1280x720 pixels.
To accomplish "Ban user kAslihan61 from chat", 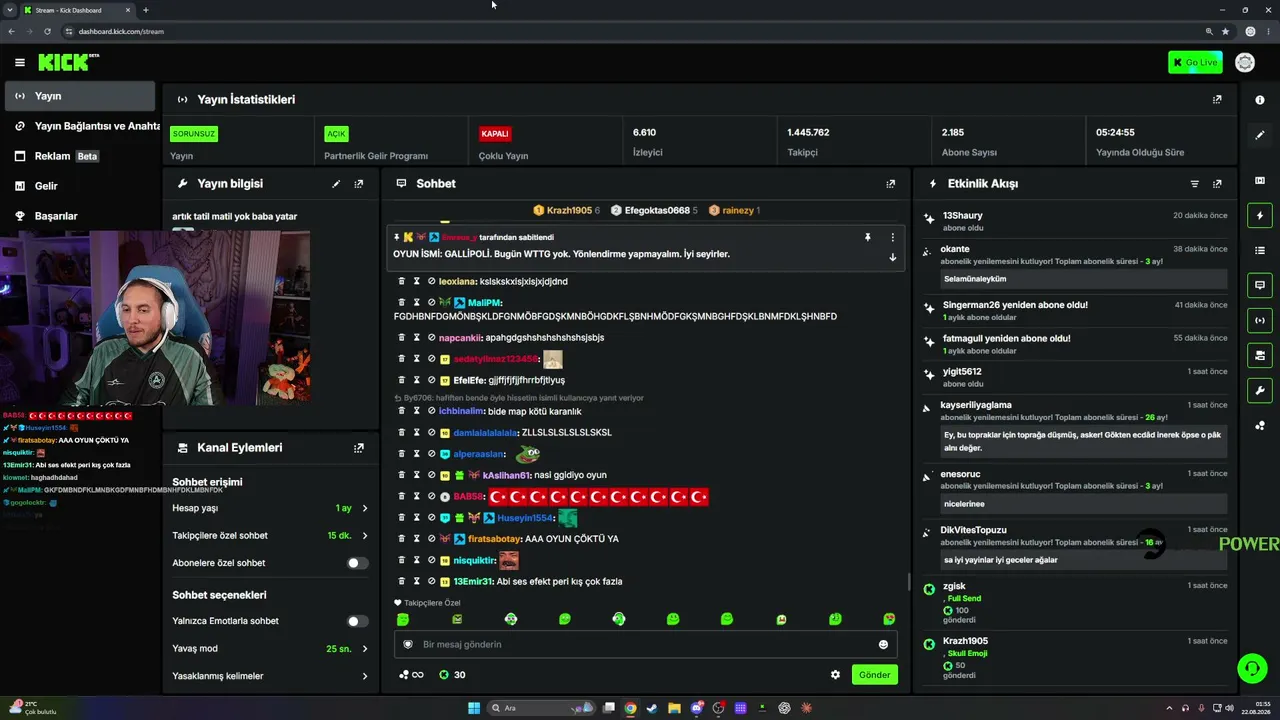I will pos(432,475).
